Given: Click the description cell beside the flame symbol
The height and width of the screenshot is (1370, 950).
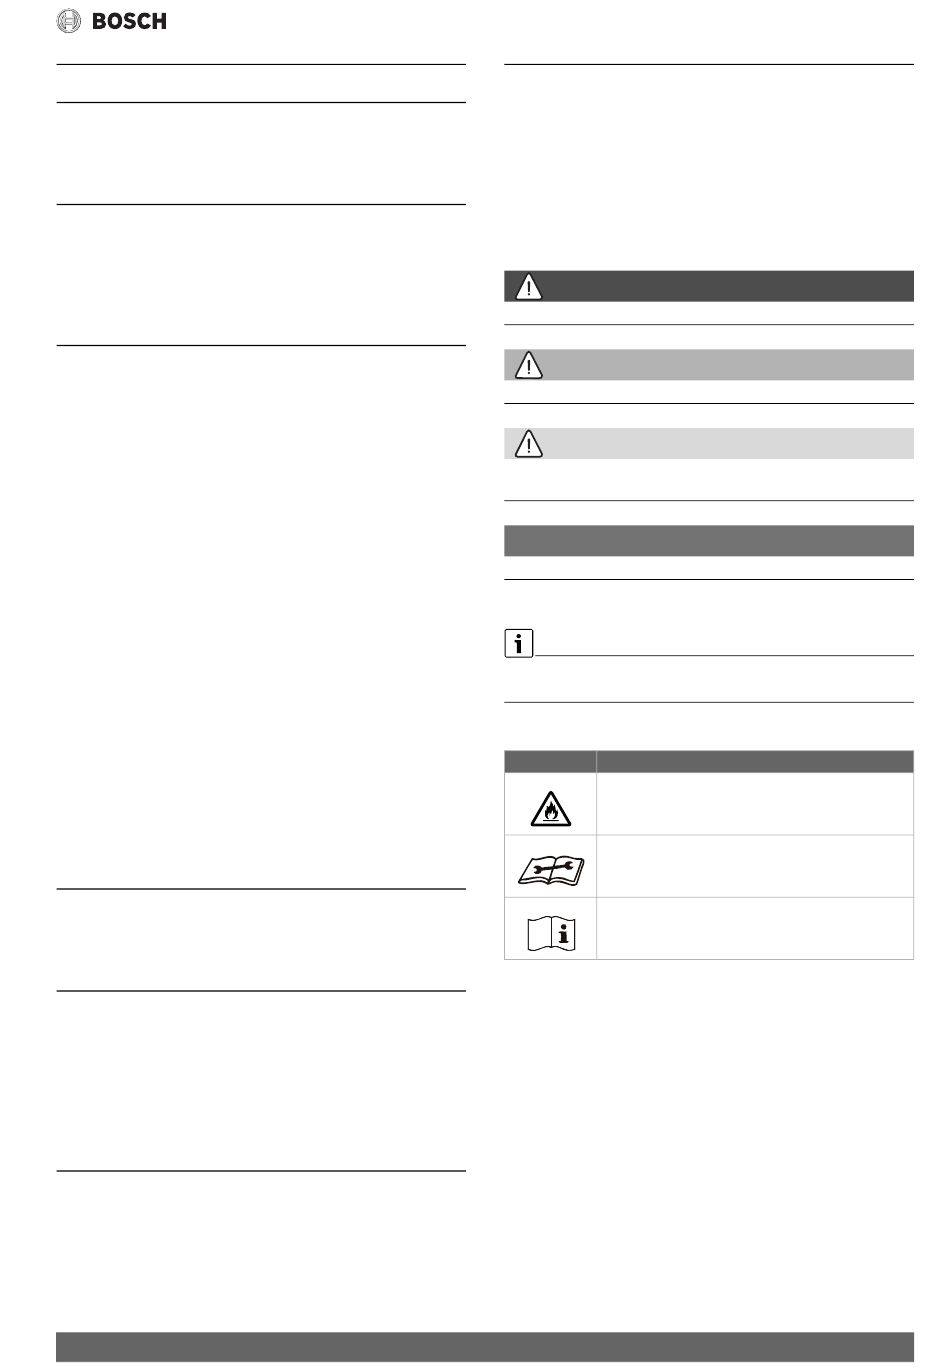Looking at the screenshot, I should click(755, 804).
